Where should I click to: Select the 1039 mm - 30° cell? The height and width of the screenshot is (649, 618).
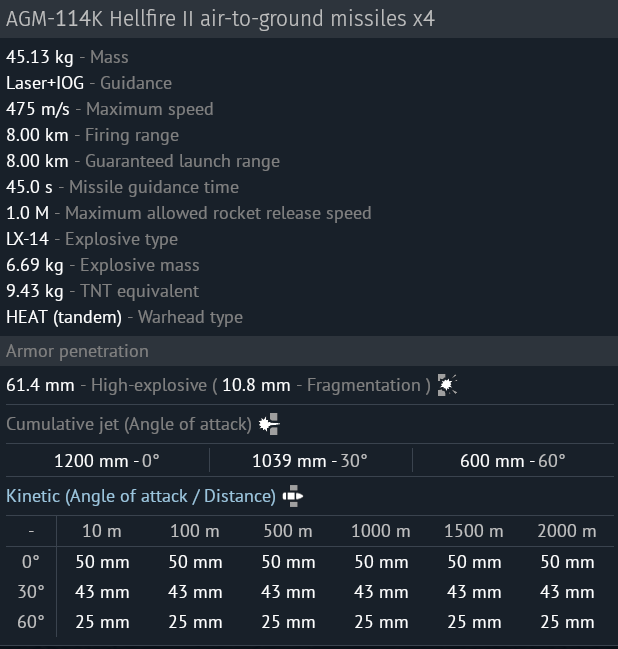pyautogui.click(x=310, y=461)
